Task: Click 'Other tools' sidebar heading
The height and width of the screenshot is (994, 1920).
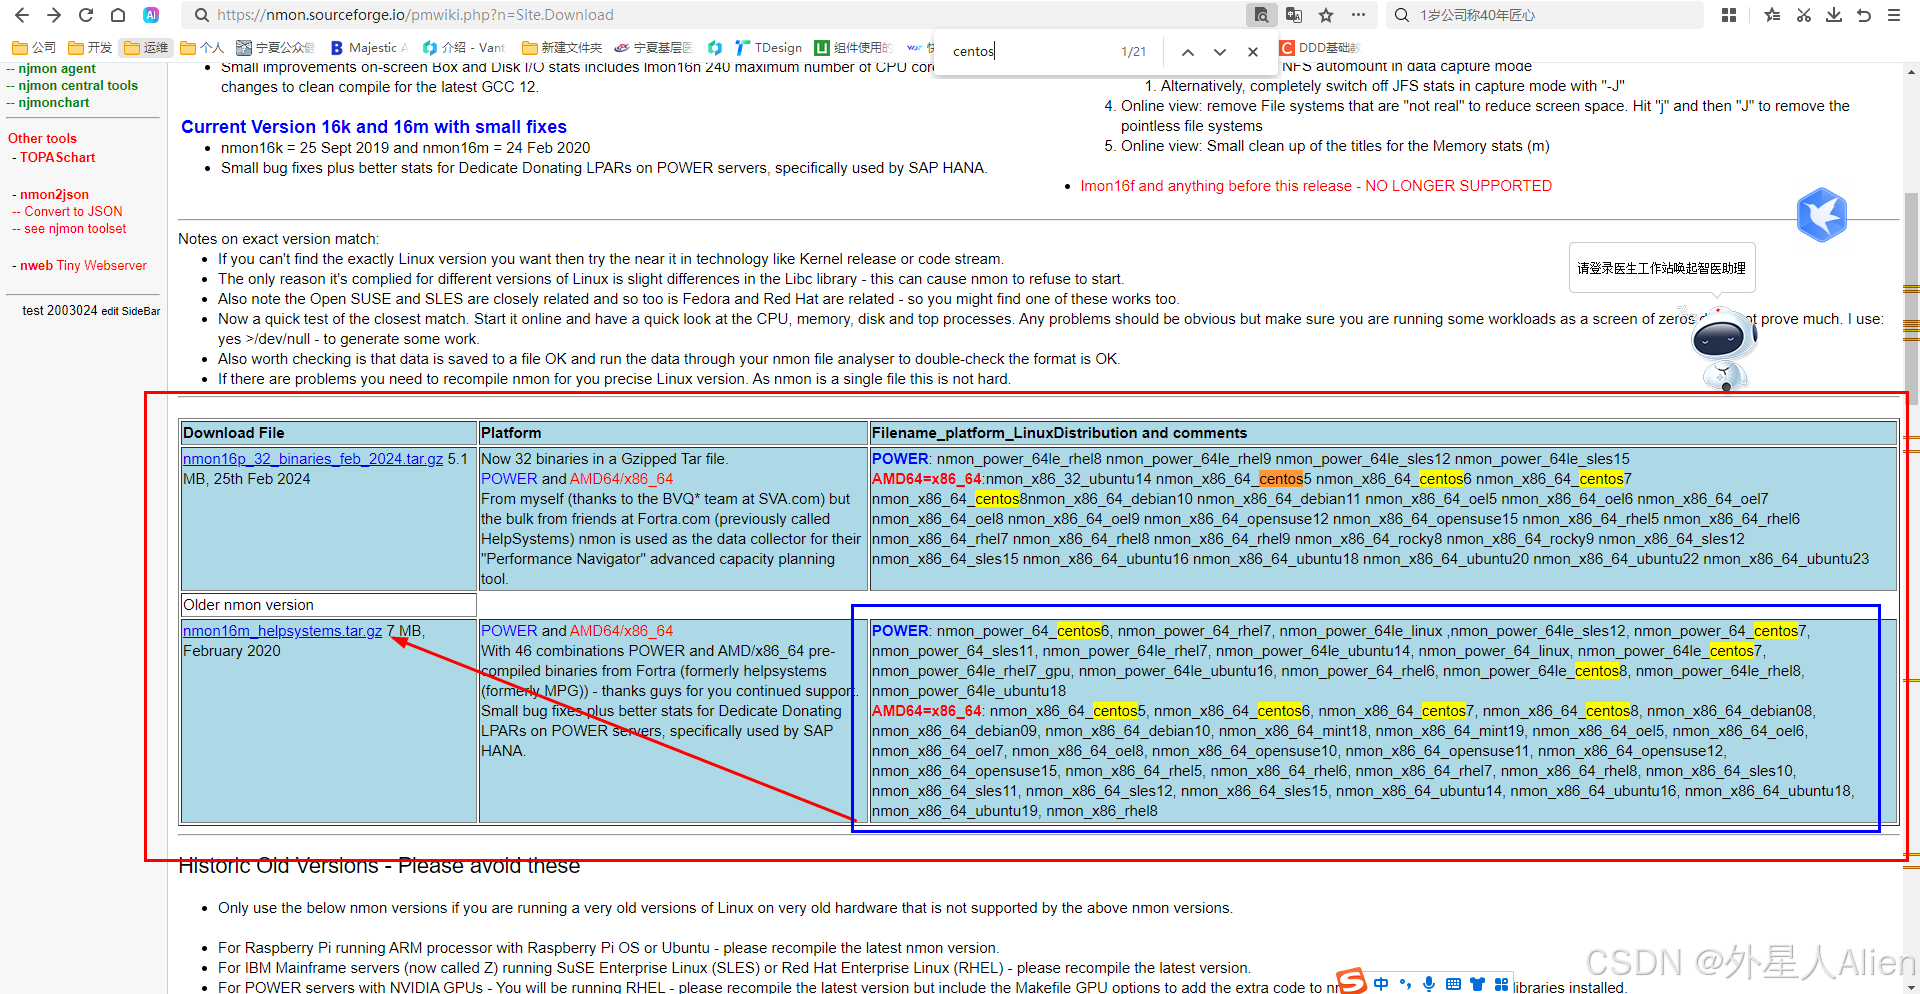Action: coord(42,139)
